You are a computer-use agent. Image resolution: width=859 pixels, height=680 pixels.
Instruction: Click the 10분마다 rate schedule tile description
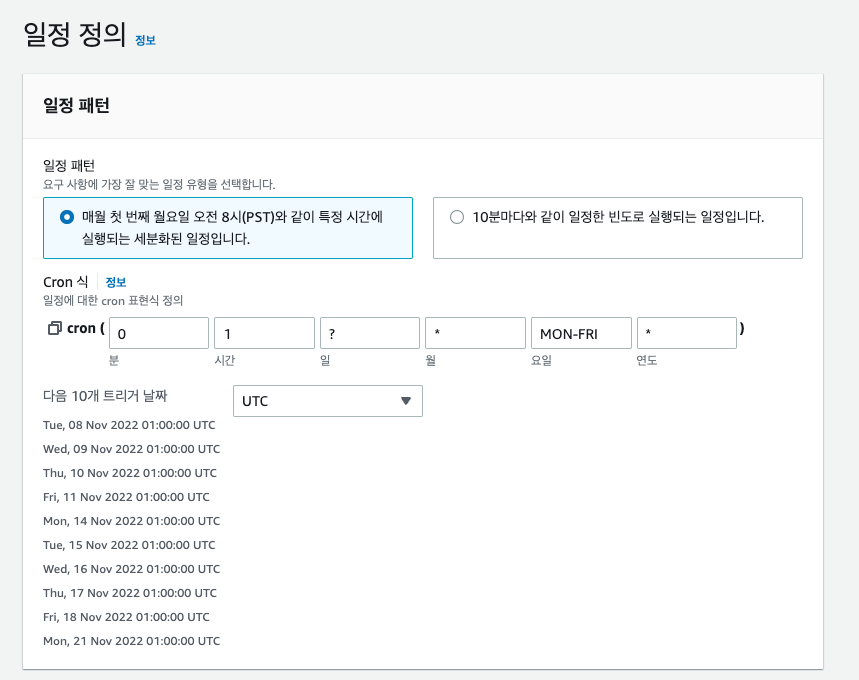click(x=619, y=217)
